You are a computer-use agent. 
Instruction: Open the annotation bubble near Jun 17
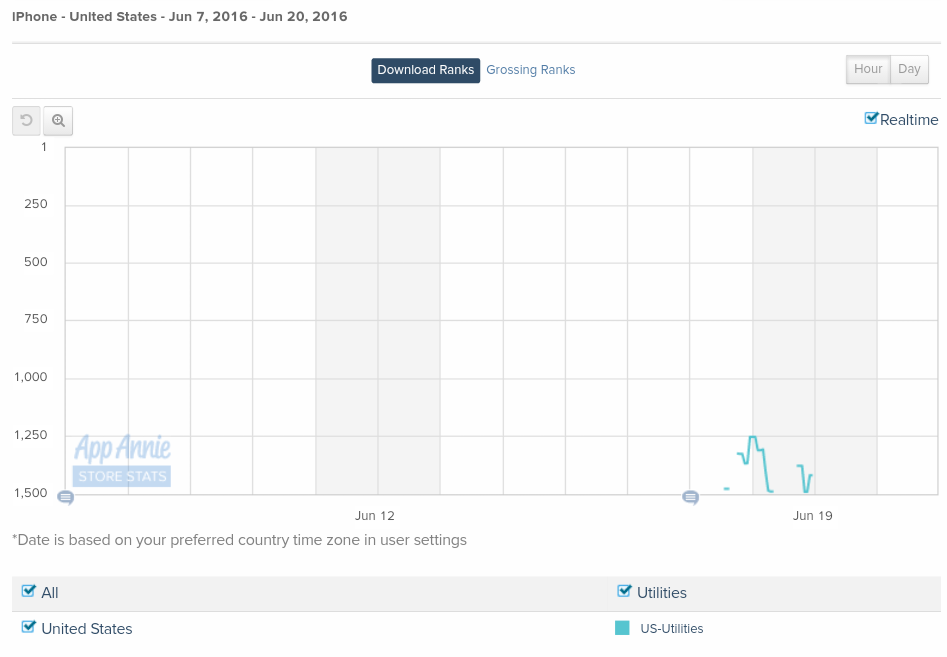(x=690, y=497)
